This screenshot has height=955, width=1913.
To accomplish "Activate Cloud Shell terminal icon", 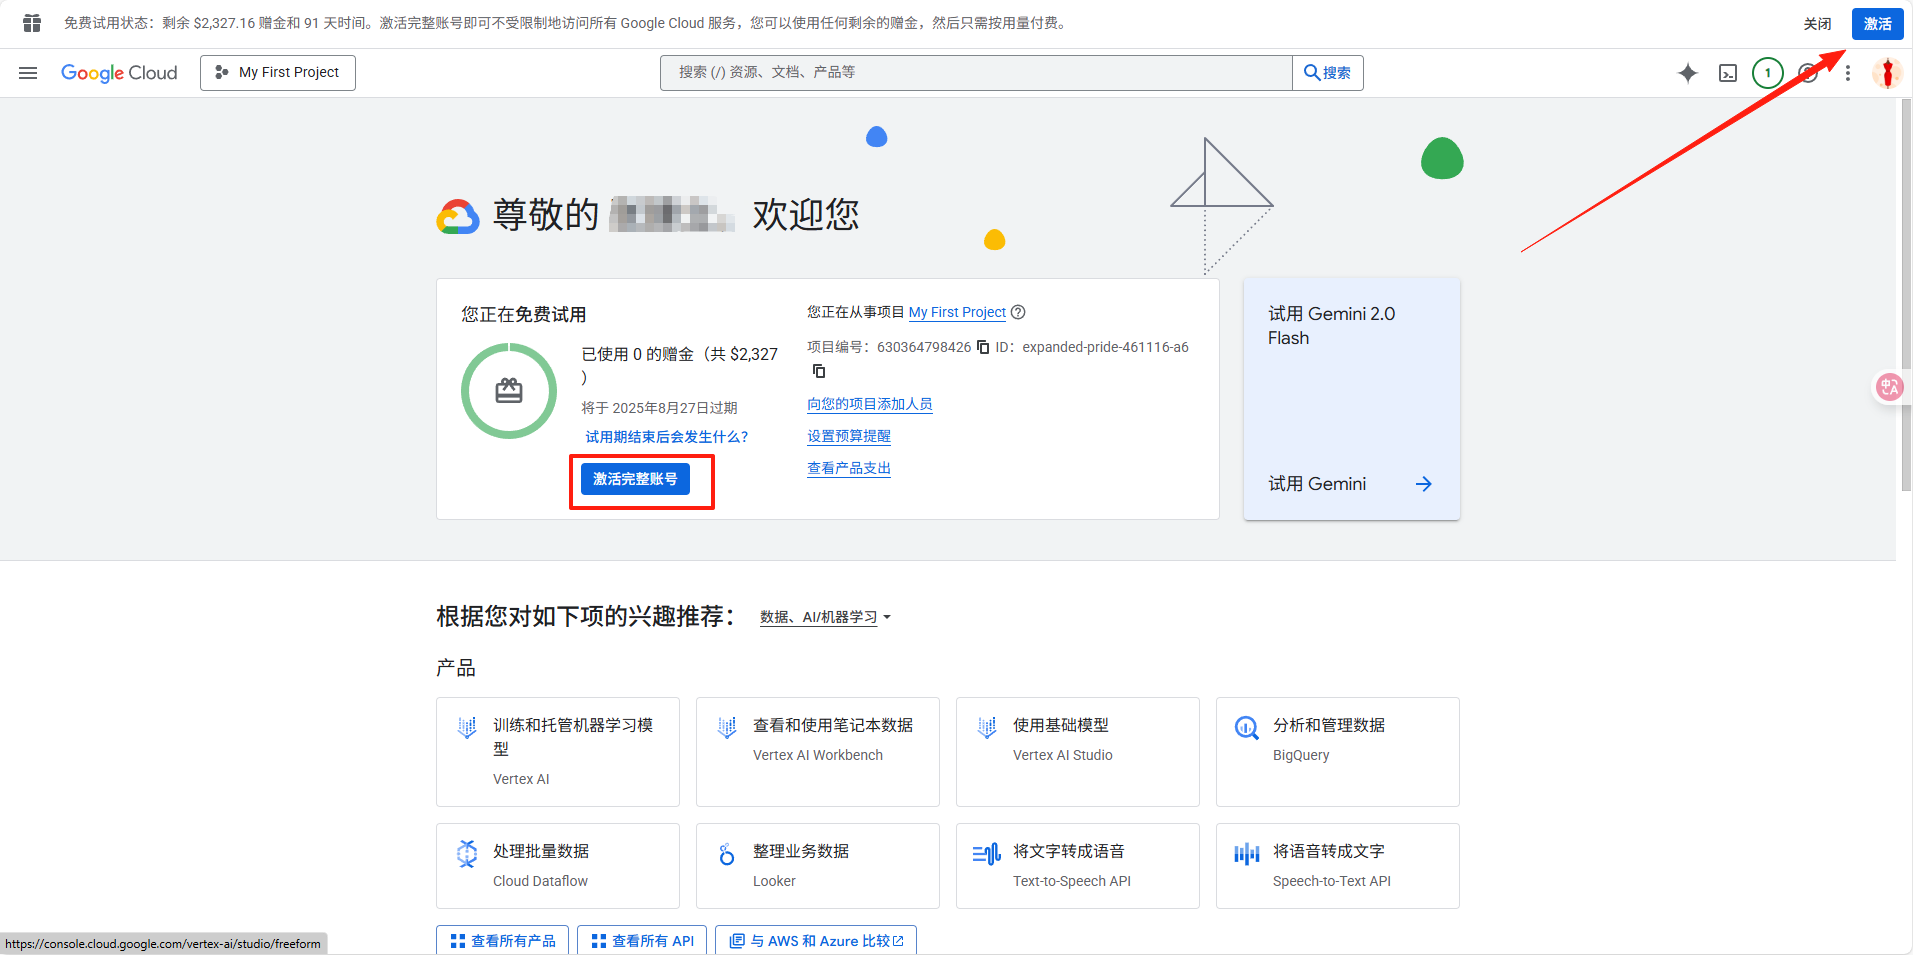I will coord(1728,73).
